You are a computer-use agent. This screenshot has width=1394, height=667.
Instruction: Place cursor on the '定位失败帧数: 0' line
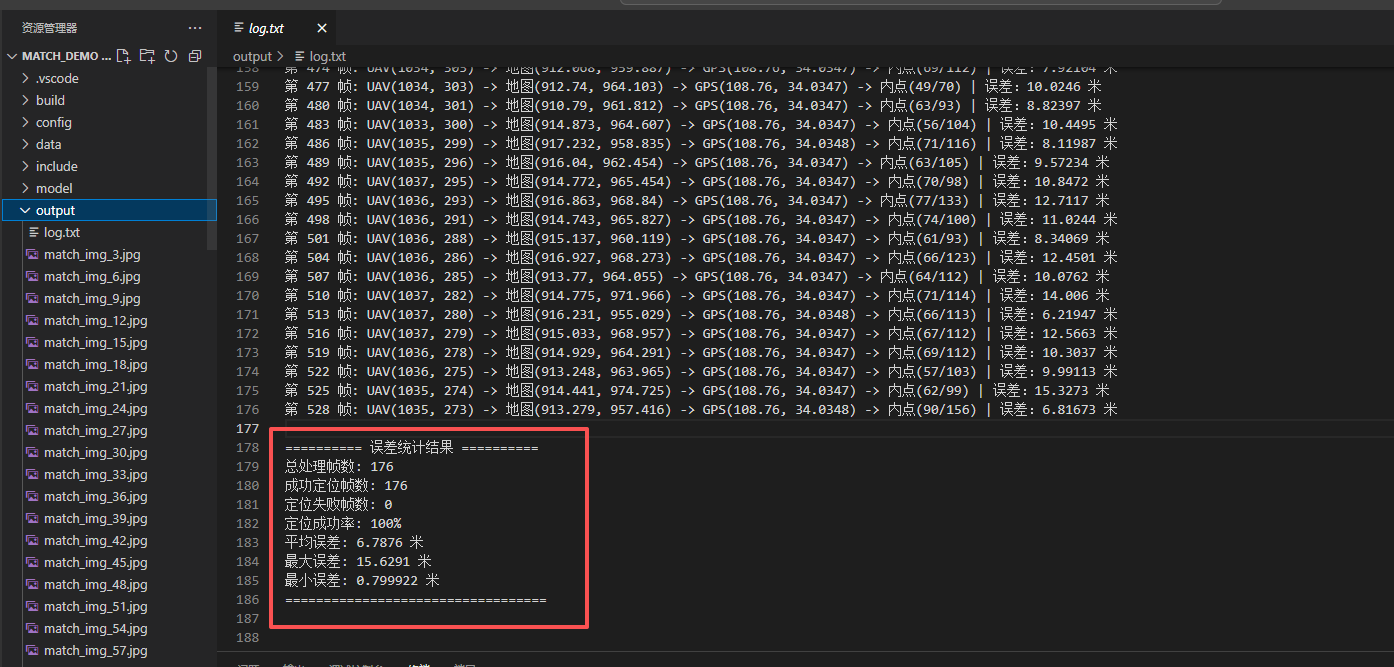pyautogui.click(x=339, y=504)
